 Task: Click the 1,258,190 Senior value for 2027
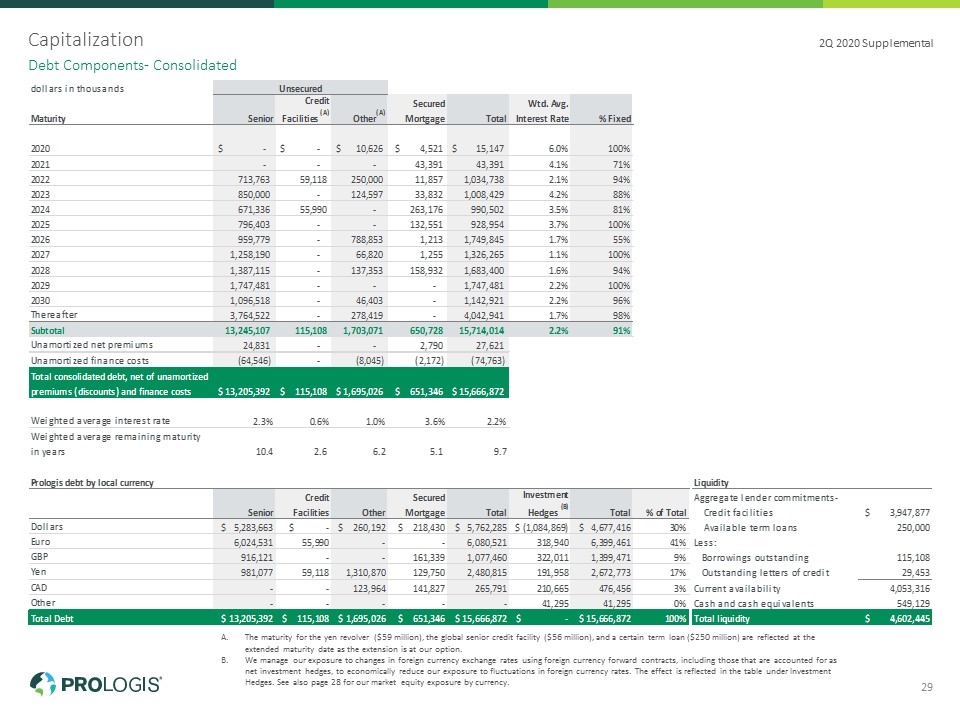click(x=250, y=255)
